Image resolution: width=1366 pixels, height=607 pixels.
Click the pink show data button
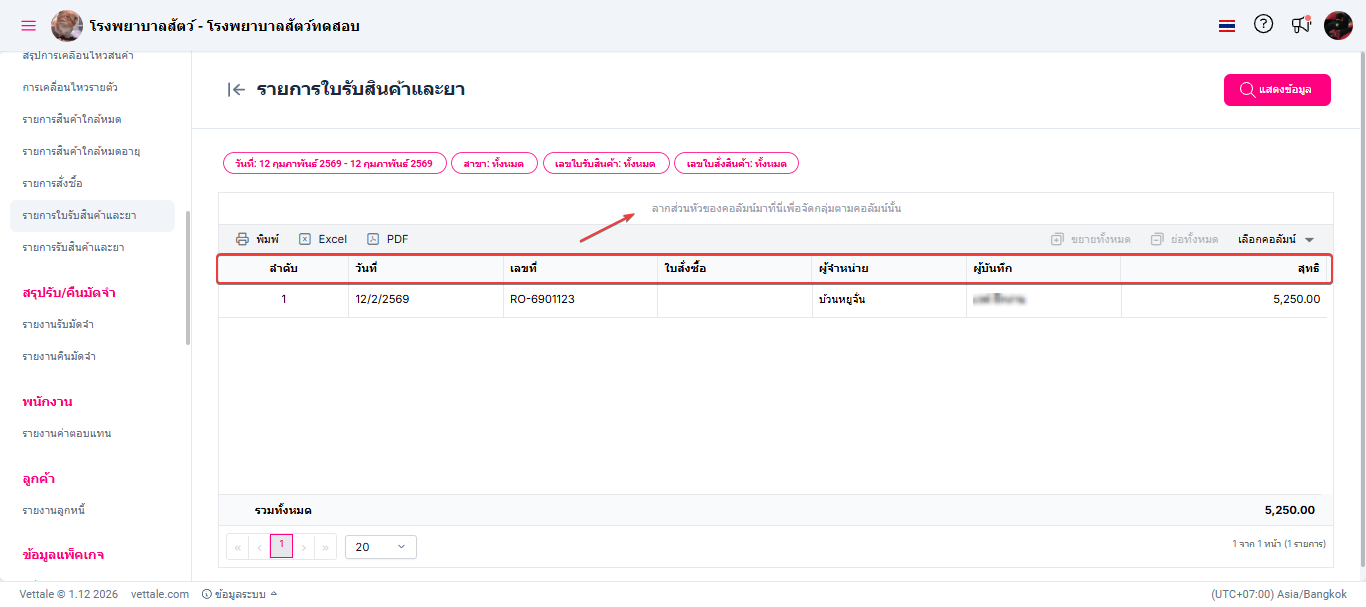click(x=1277, y=90)
